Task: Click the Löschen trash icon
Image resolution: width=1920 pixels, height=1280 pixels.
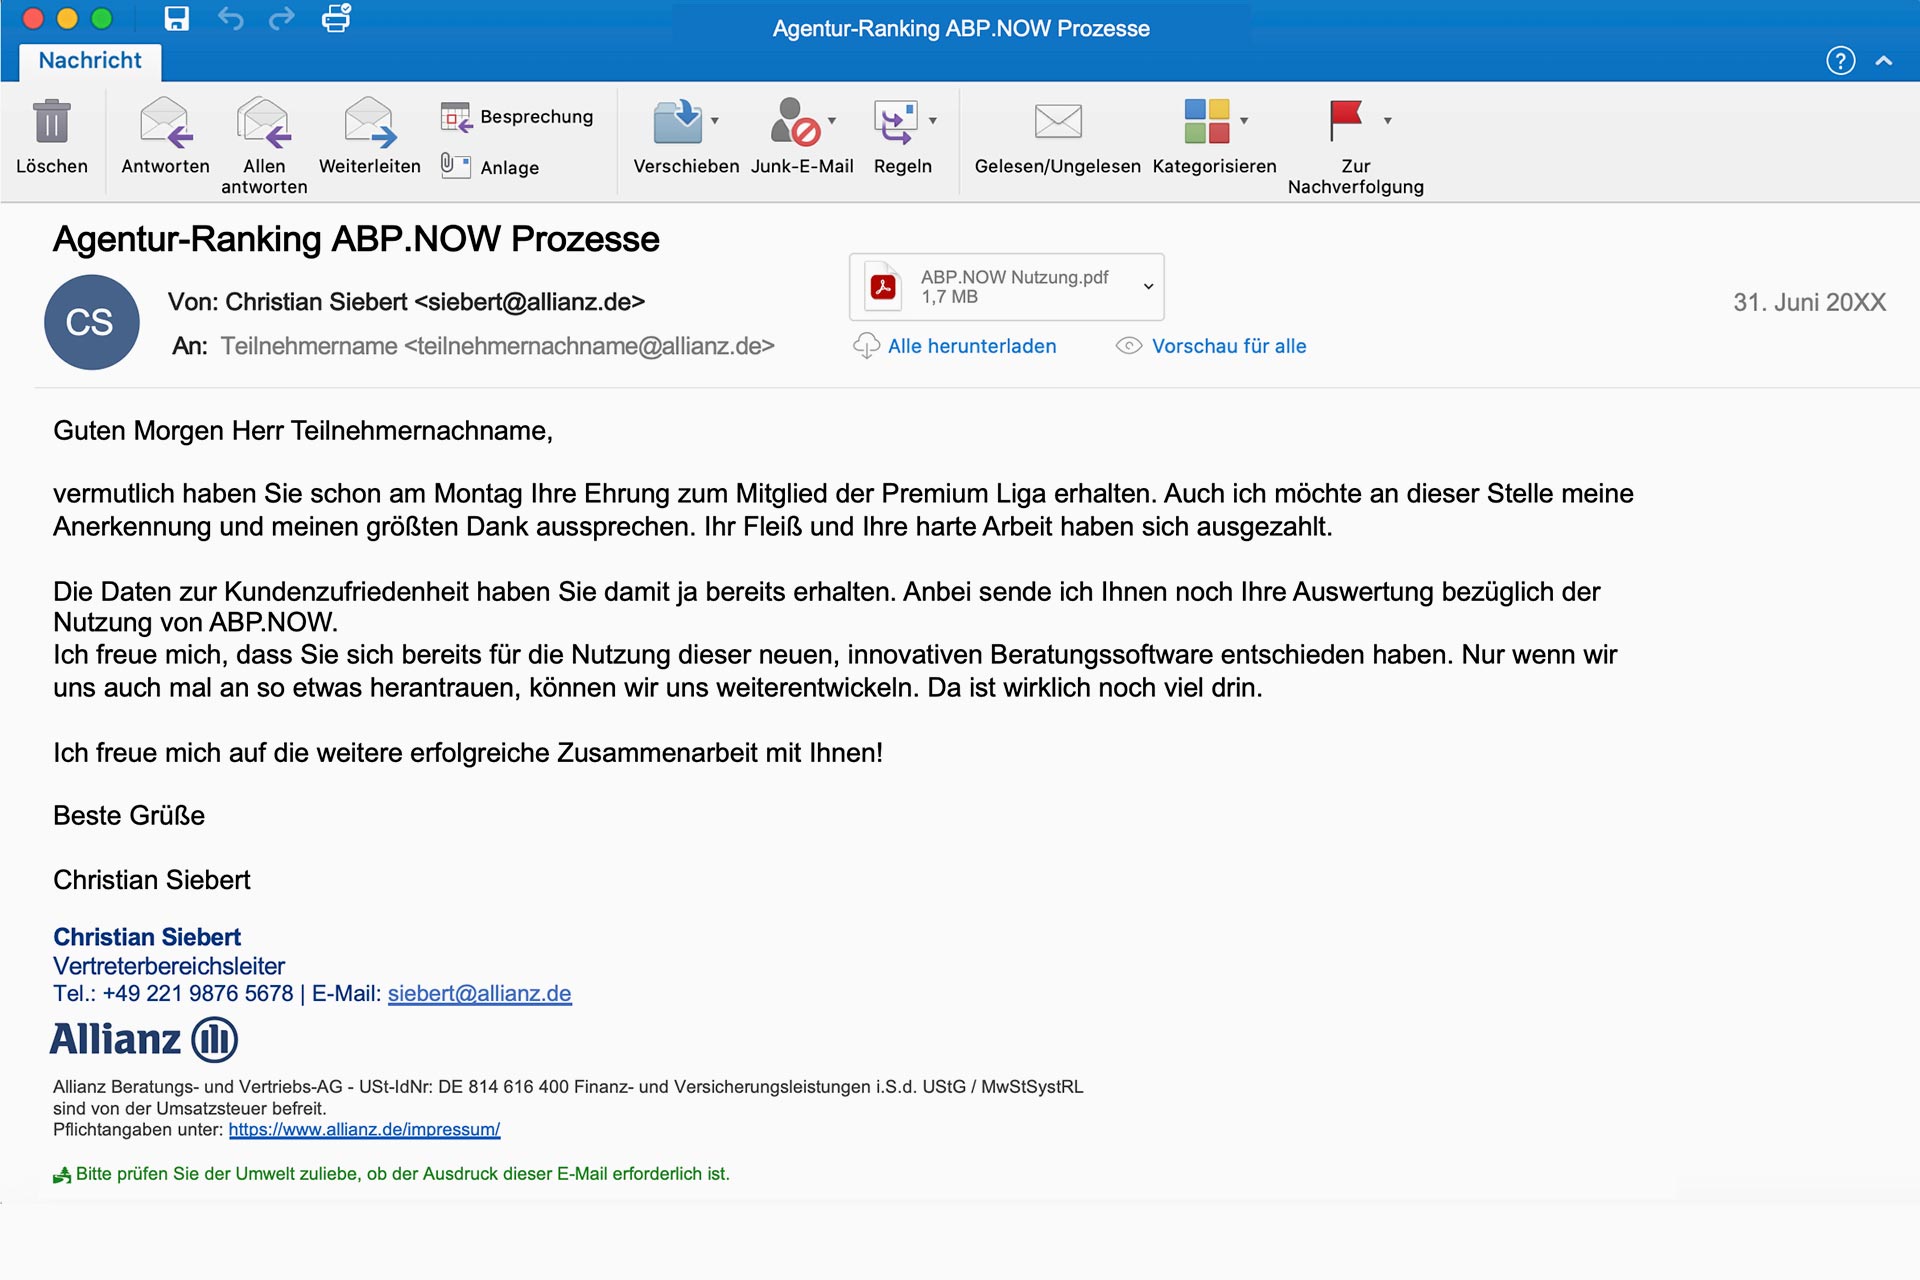Action: 51,122
